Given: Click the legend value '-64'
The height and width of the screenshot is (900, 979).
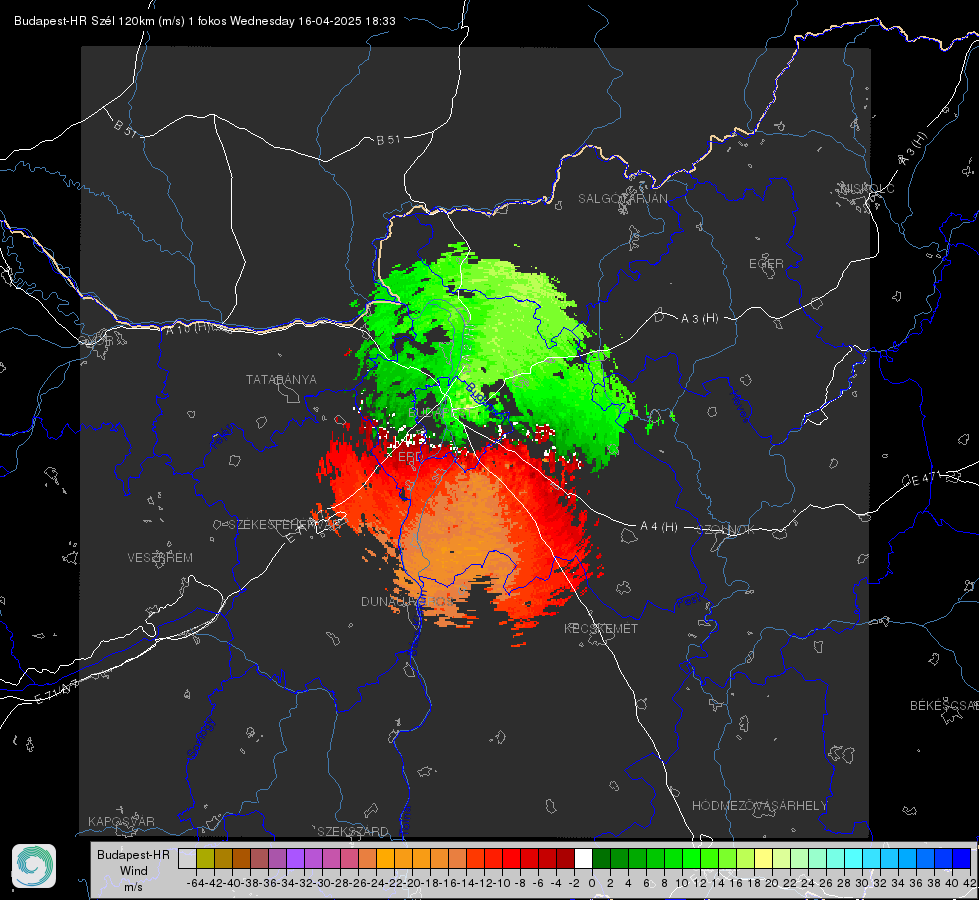Looking at the screenshot, I should 196,883.
